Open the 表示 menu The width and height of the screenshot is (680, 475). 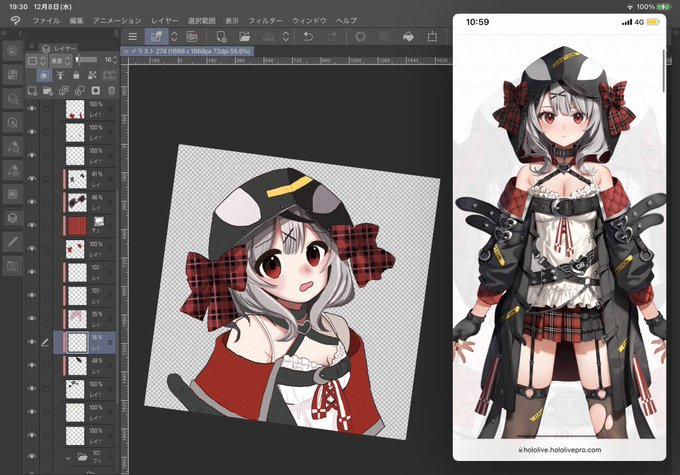(x=232, y=21)
